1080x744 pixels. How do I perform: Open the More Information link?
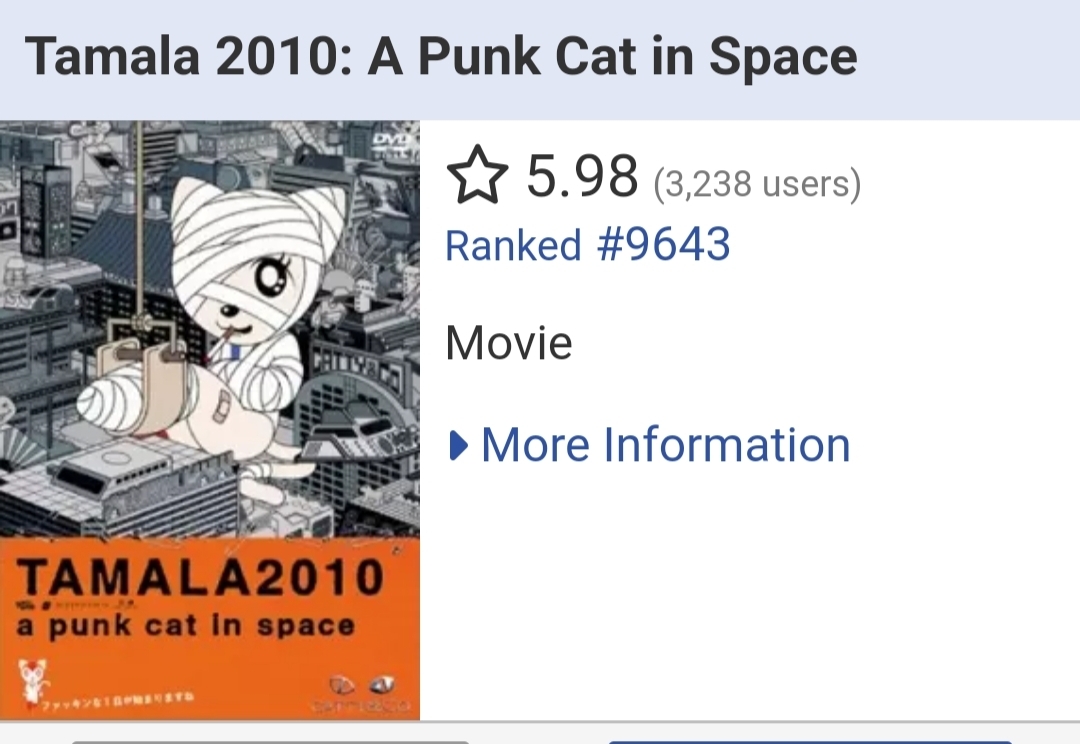click(665, 446)
